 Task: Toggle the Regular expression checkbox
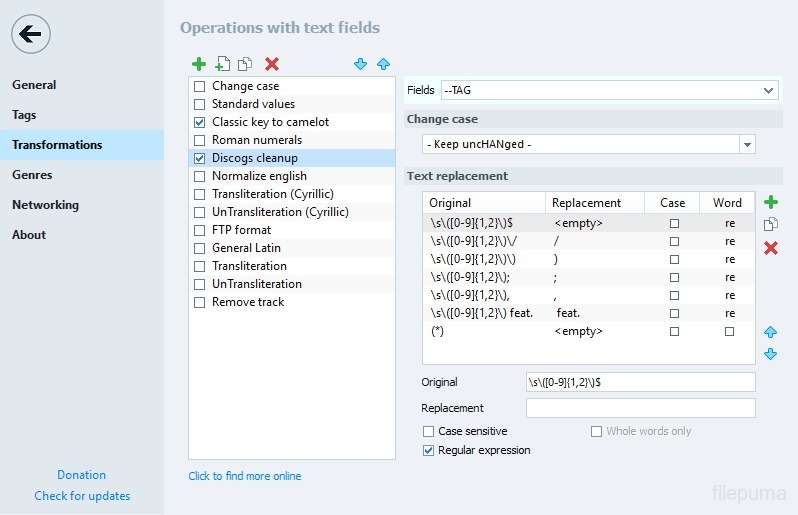pyautogui.click(x=429, y=451)
